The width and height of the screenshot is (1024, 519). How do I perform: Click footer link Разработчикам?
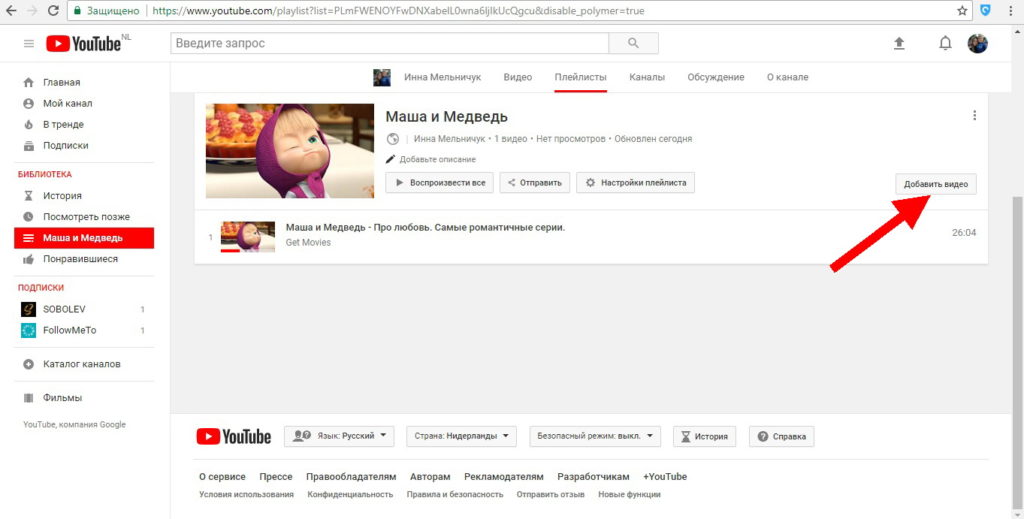[x=594, y=477]
